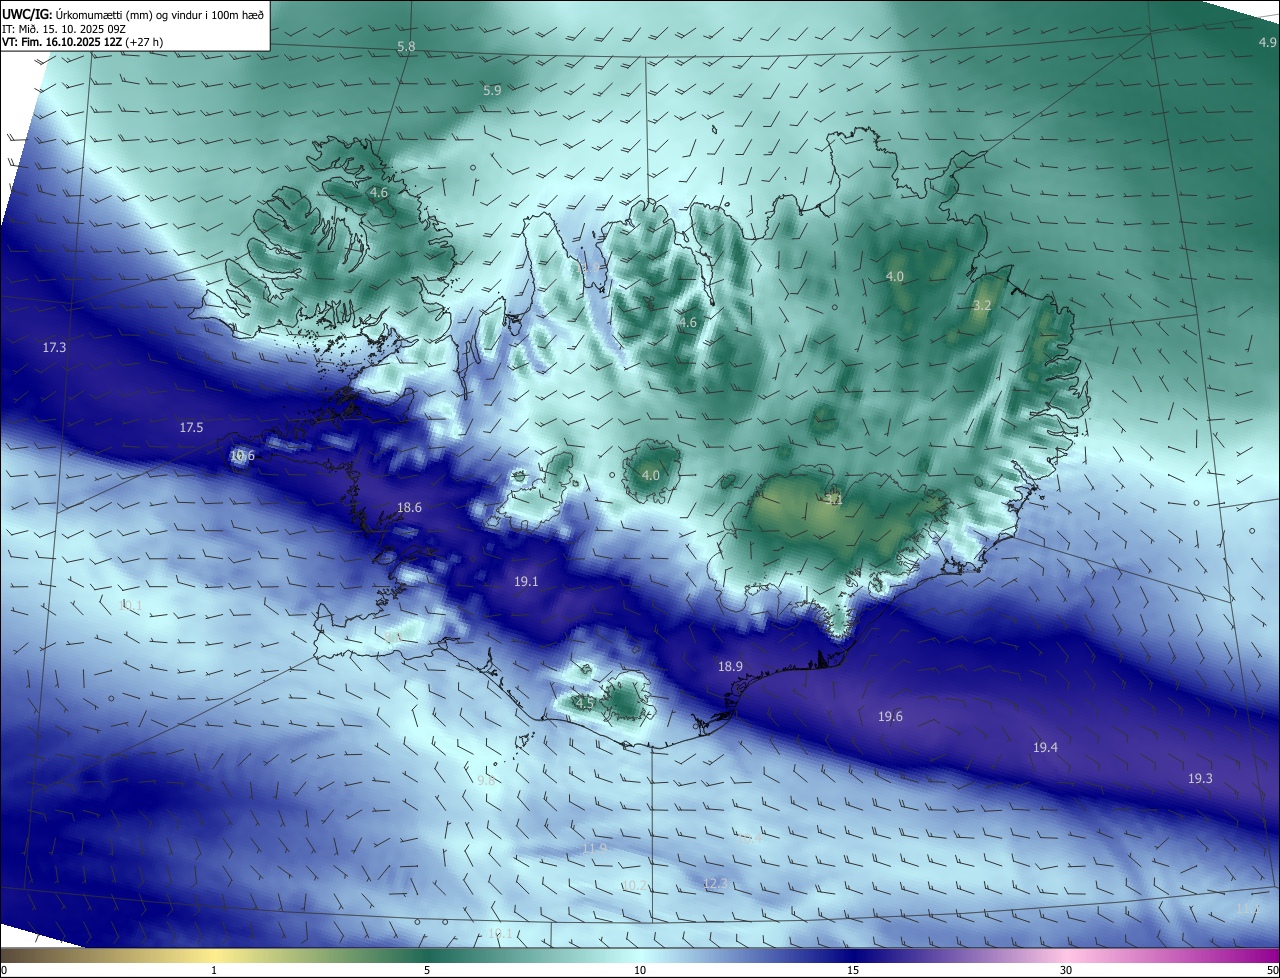Click the value label 5.9
1280x978 pixels.
pyautogui.click(x=492, y=90)
